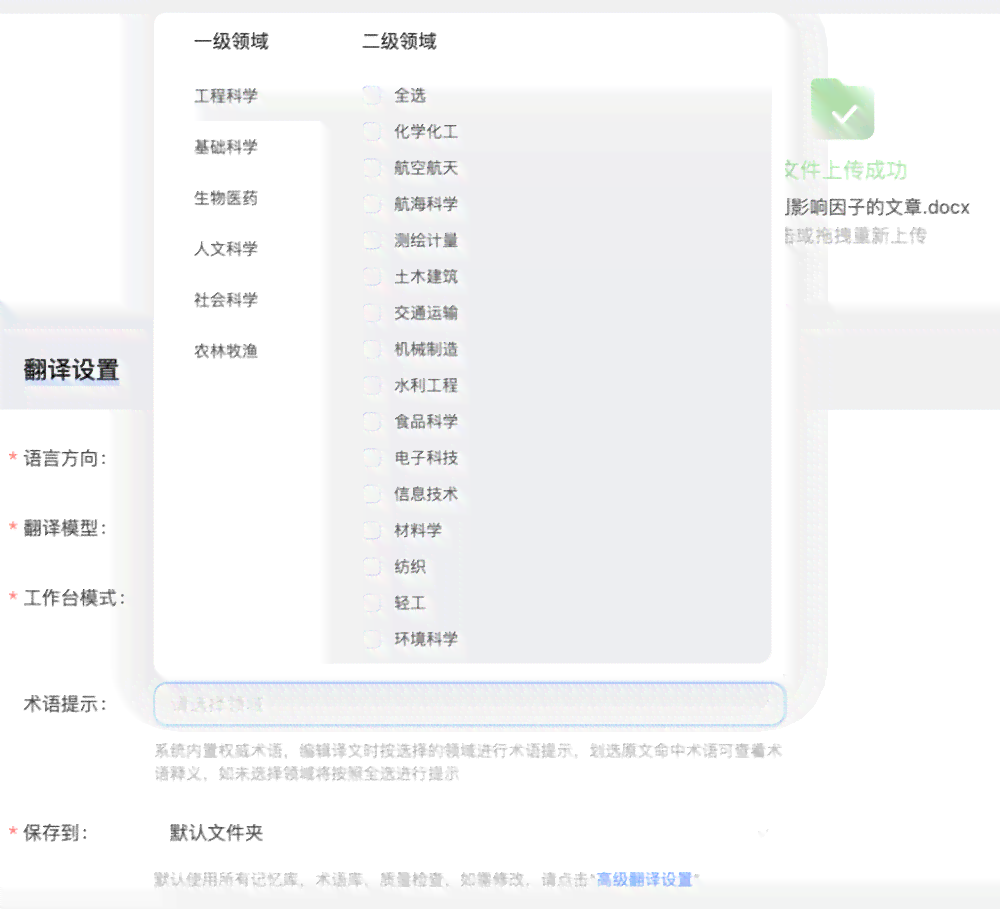Choose 基础科学 first-level domain
Viewport: 1000px width, 909px height.
(x=226, y=147)
